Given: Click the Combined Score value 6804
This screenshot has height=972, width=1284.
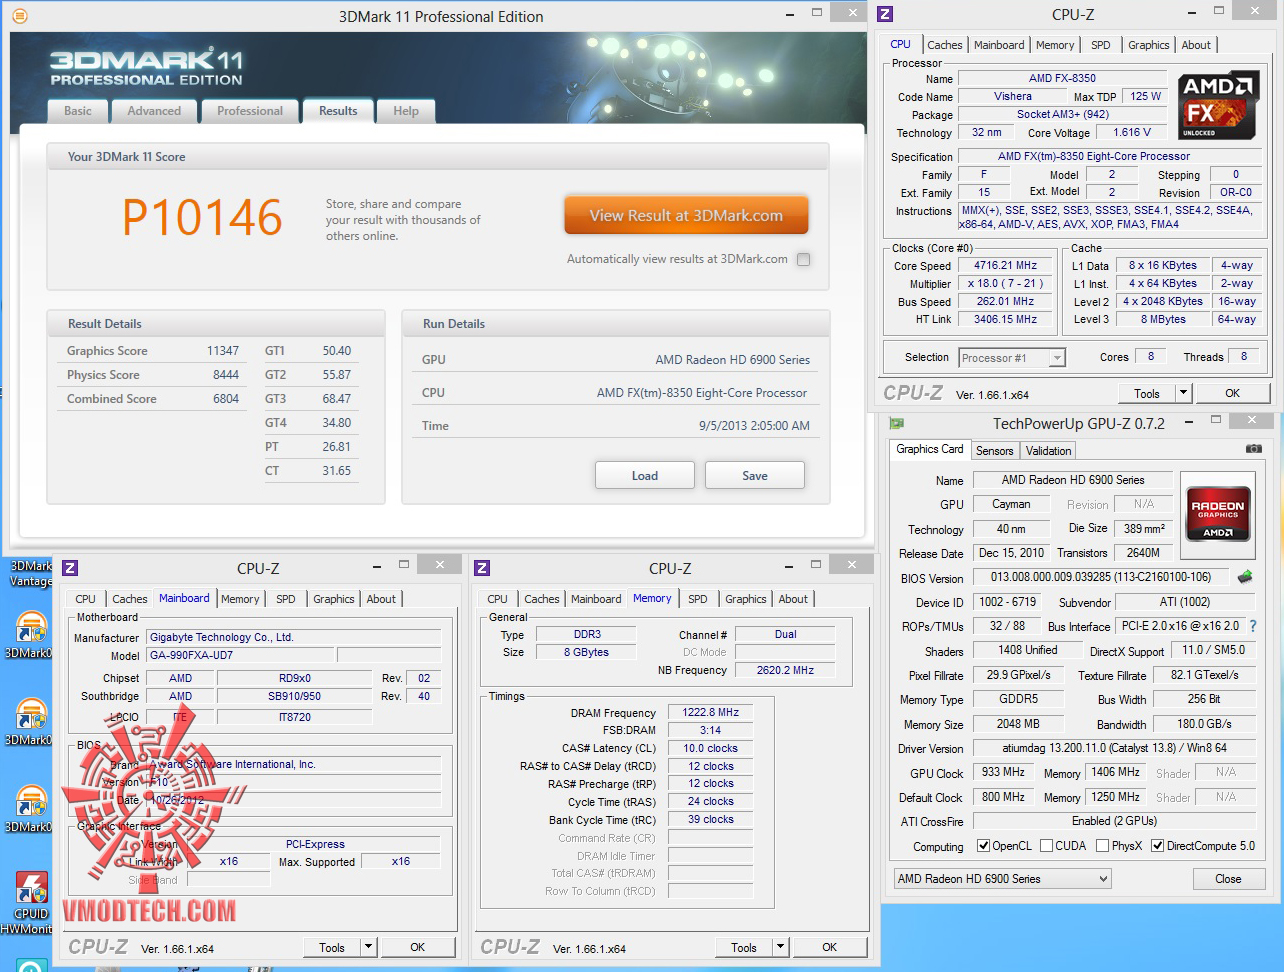Looking at the screenshot, I should pos(226,399).
